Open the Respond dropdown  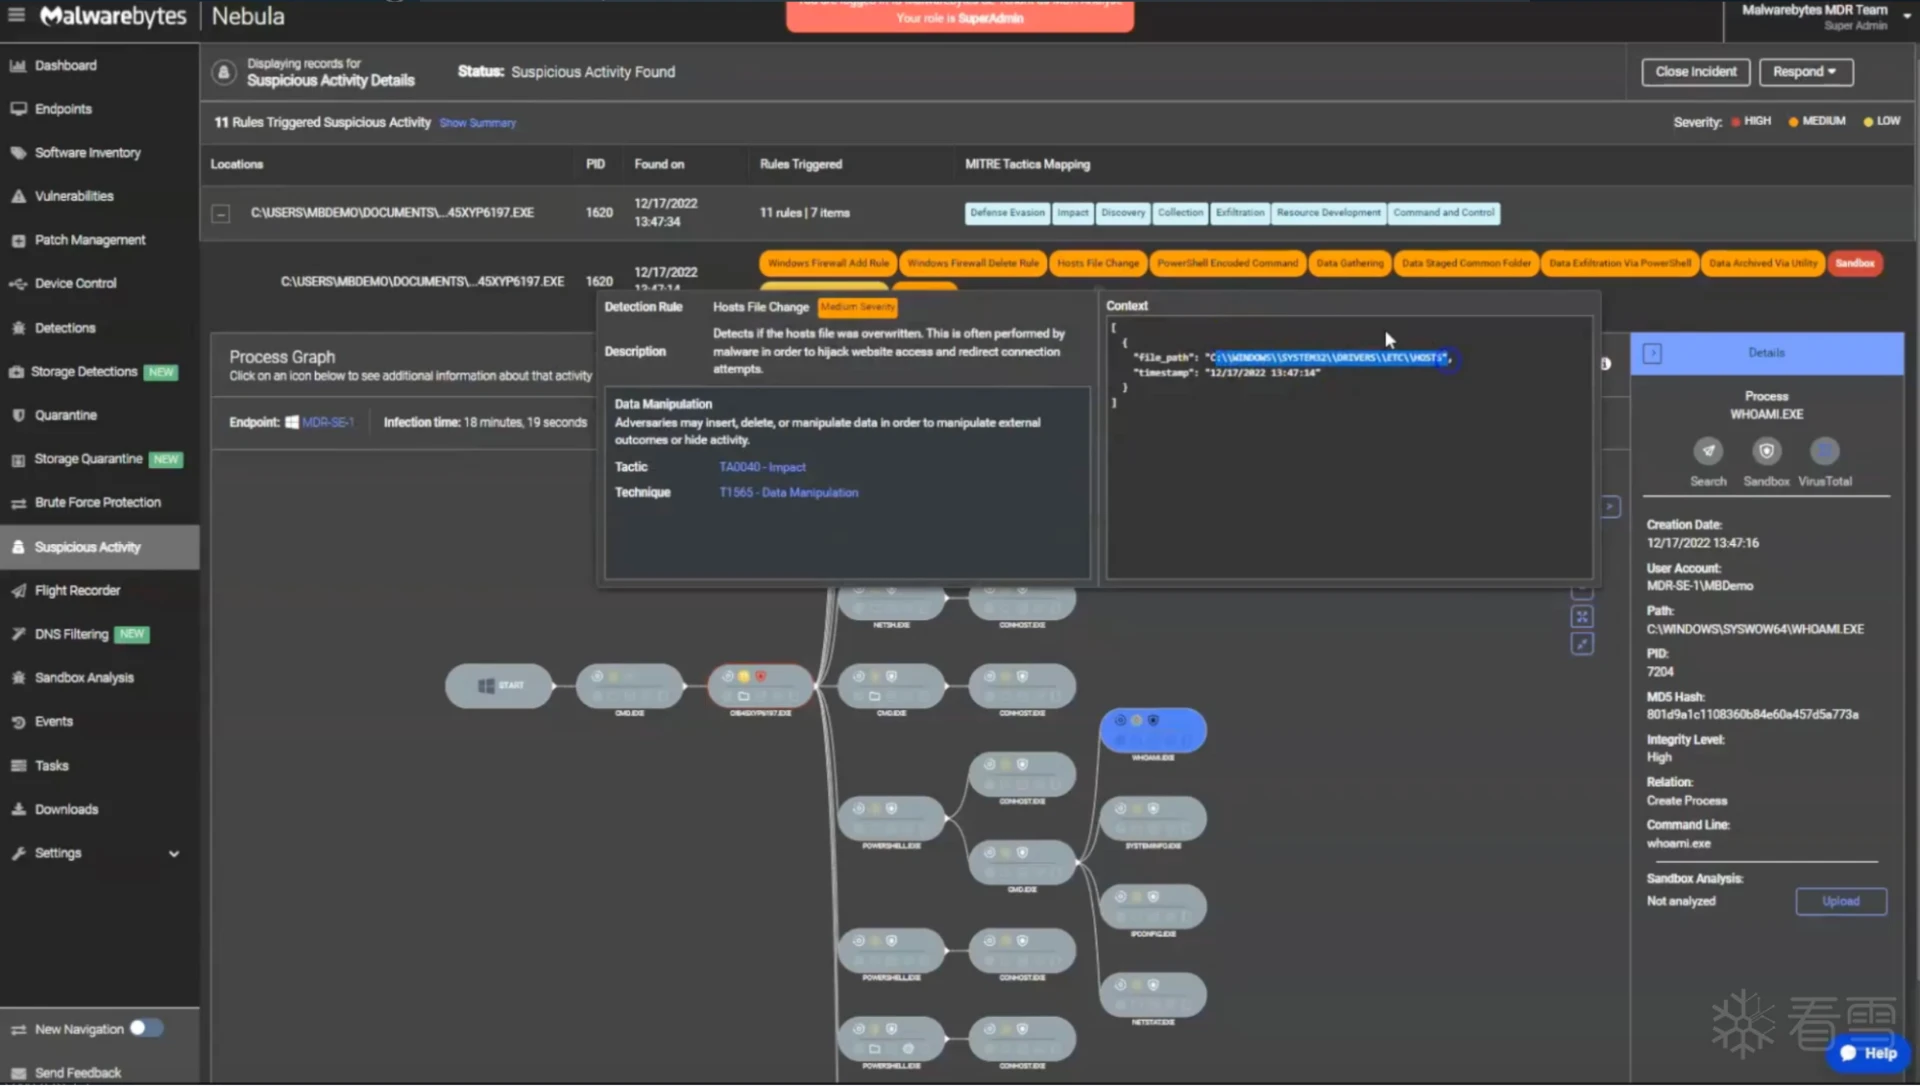(x=1805, y=72)
